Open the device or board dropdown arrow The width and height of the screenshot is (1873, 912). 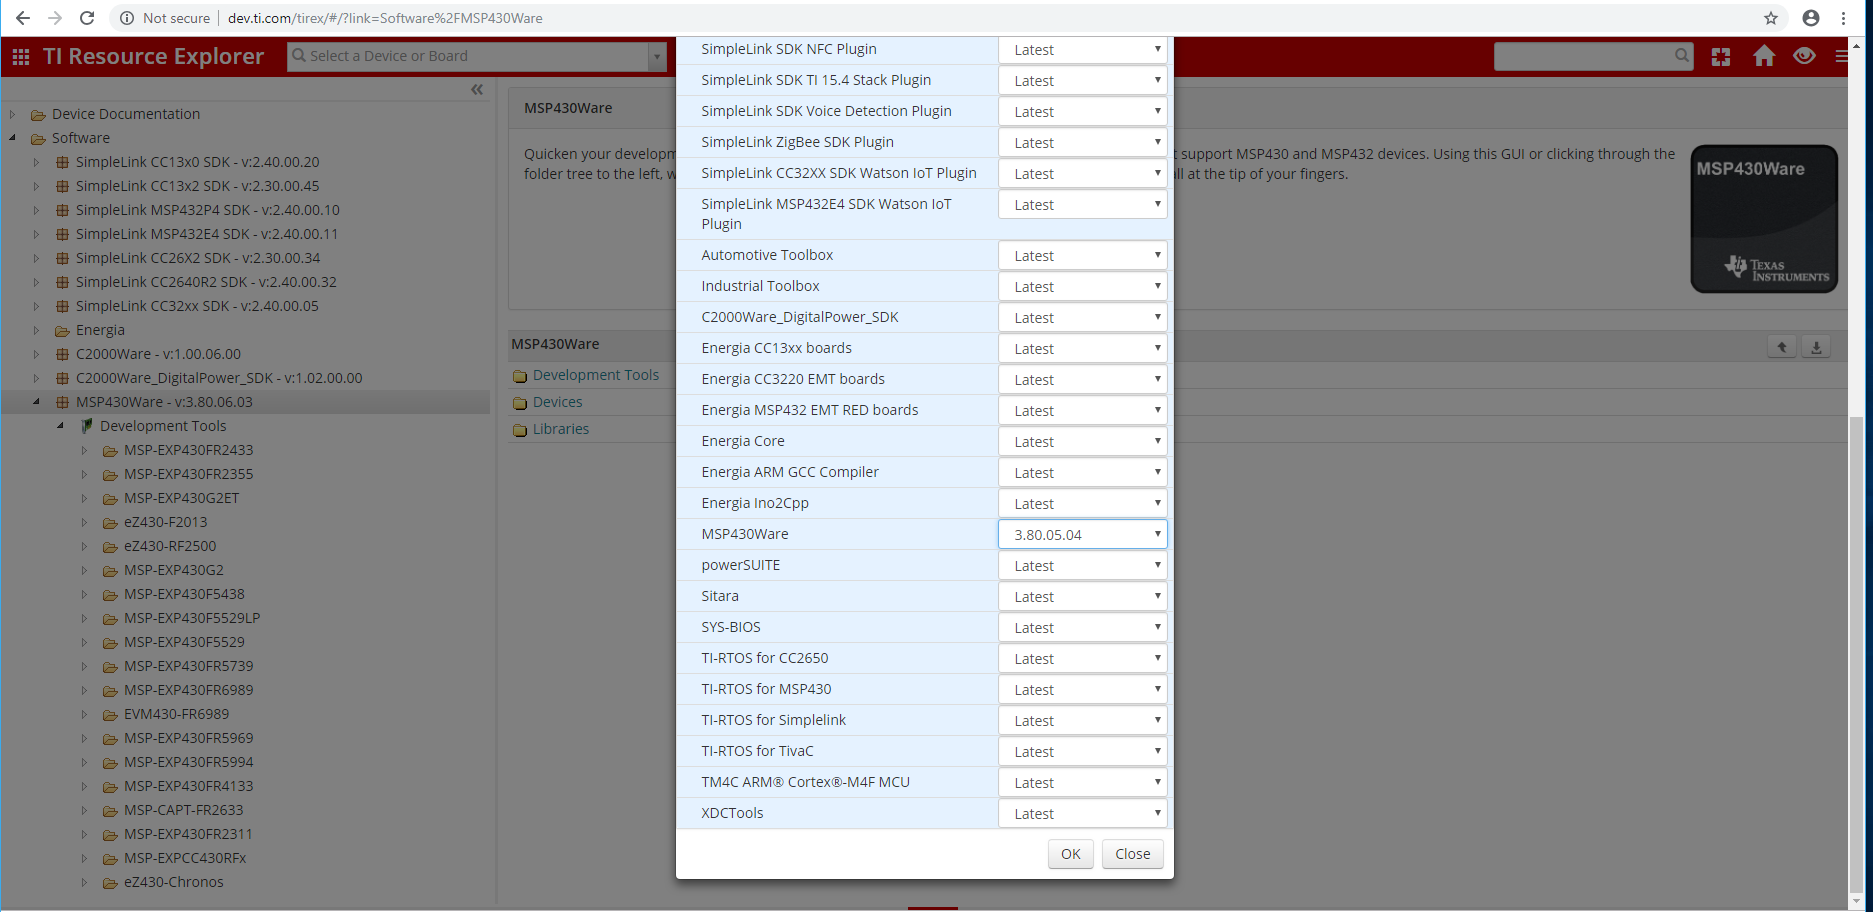[658, 57]
